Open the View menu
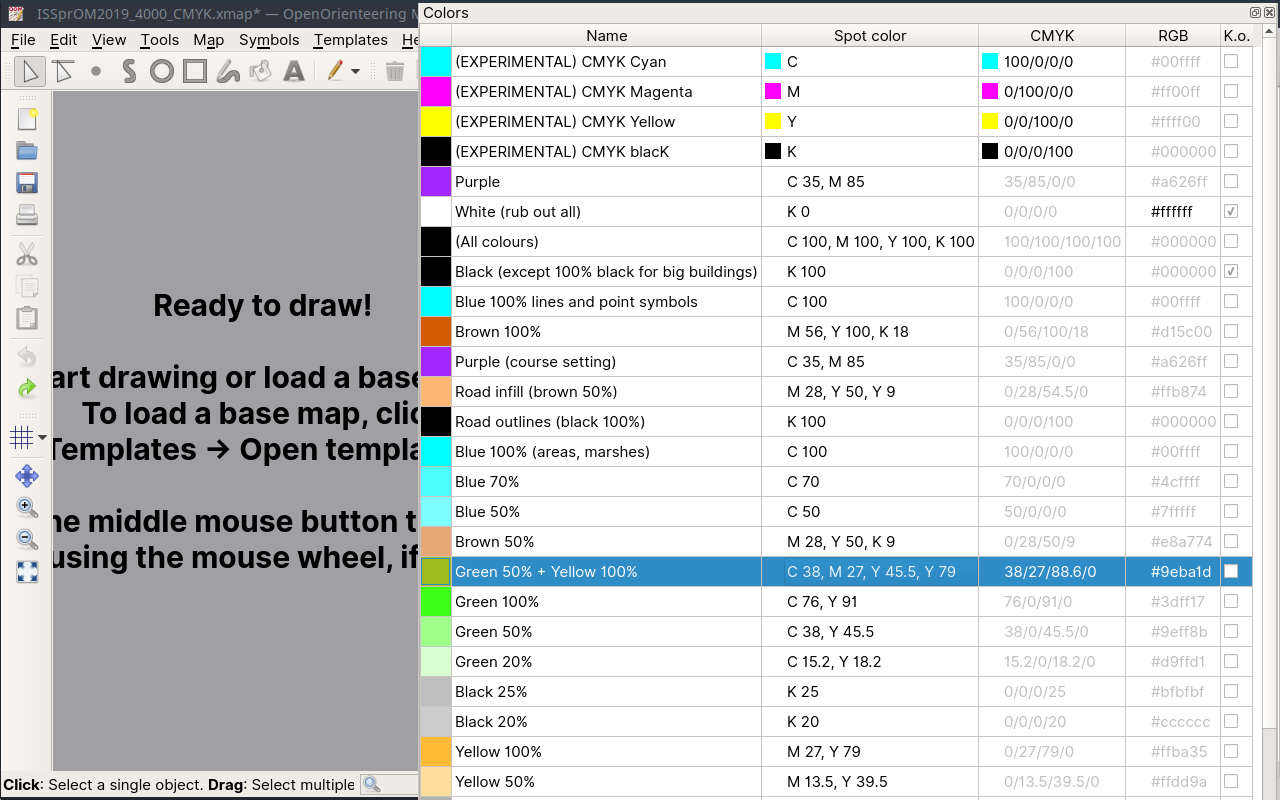Image resolution: width=1280 pixels, height=800 pixels. [108, 40]
